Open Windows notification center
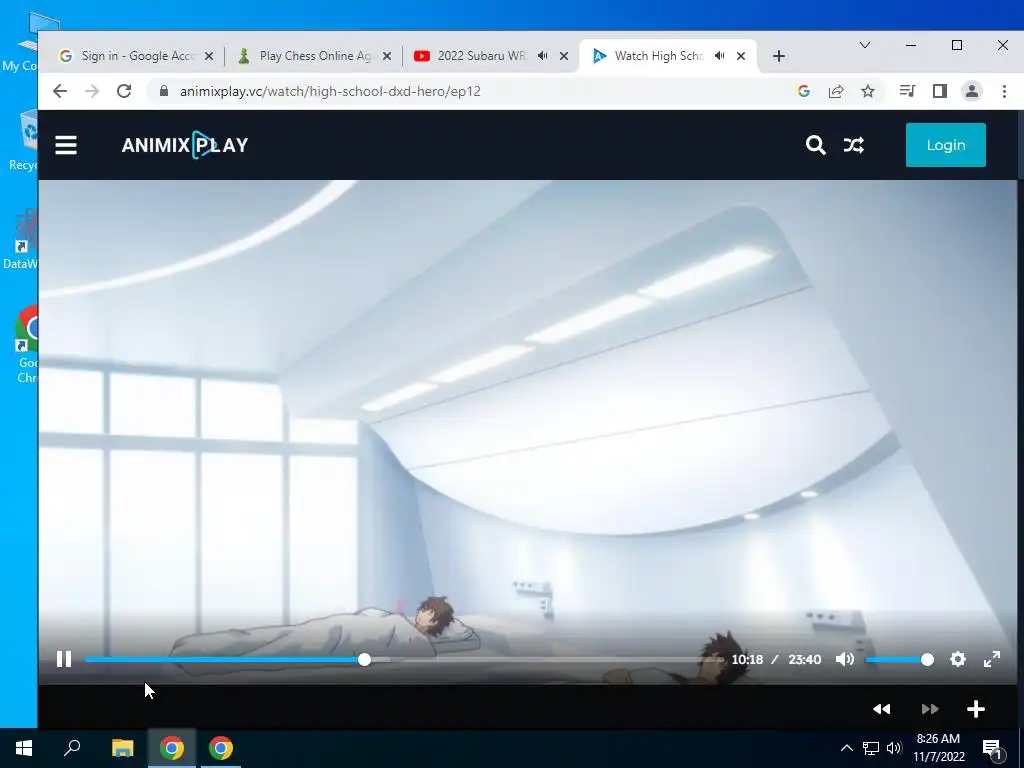 (992, 749)
